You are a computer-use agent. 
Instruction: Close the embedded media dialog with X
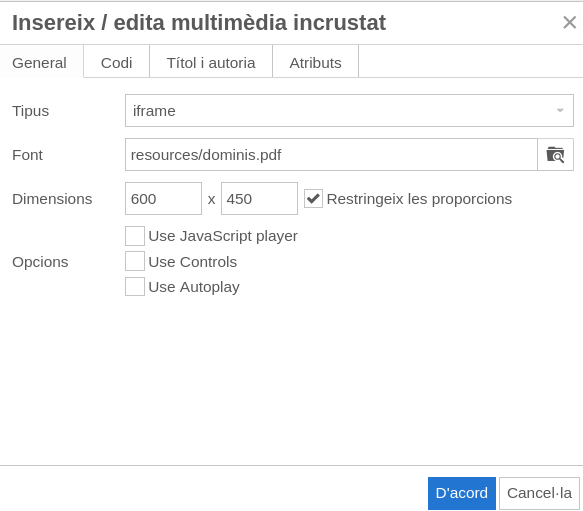pos(569,22)
